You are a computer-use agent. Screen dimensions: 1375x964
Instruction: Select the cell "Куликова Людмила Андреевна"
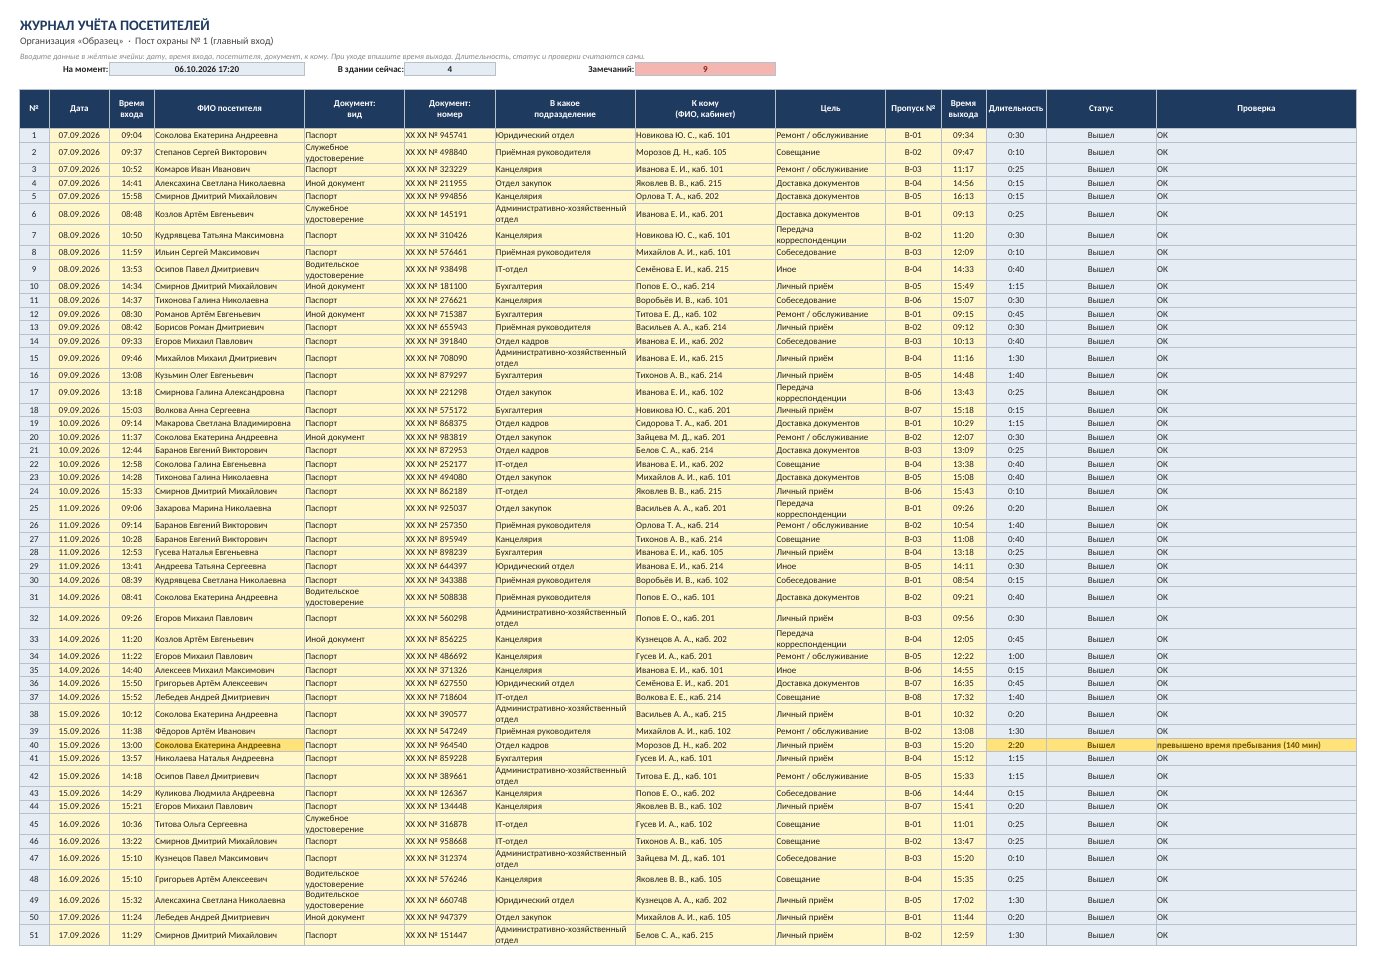pyautogui.click(x=229, y=793)
